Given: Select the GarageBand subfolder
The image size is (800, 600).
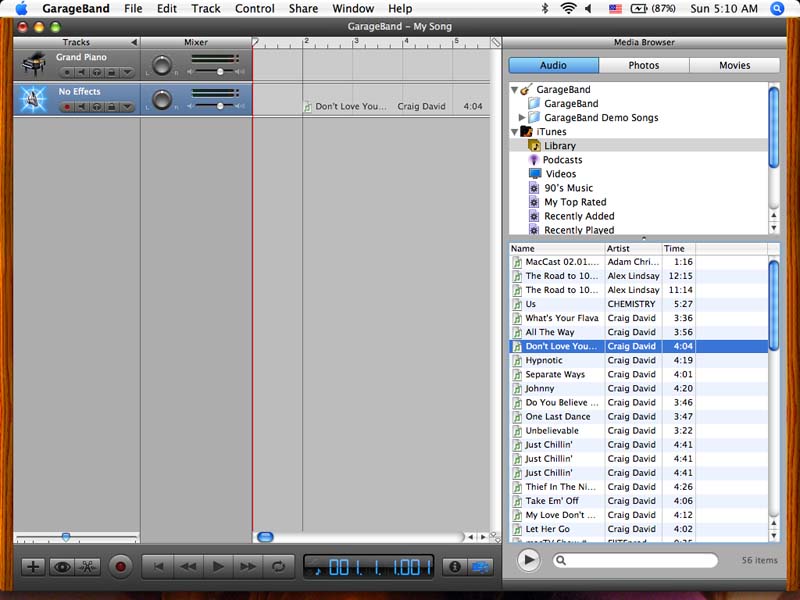Looking at the screenshot, I should pyautogui.click(x=571, y=104).
